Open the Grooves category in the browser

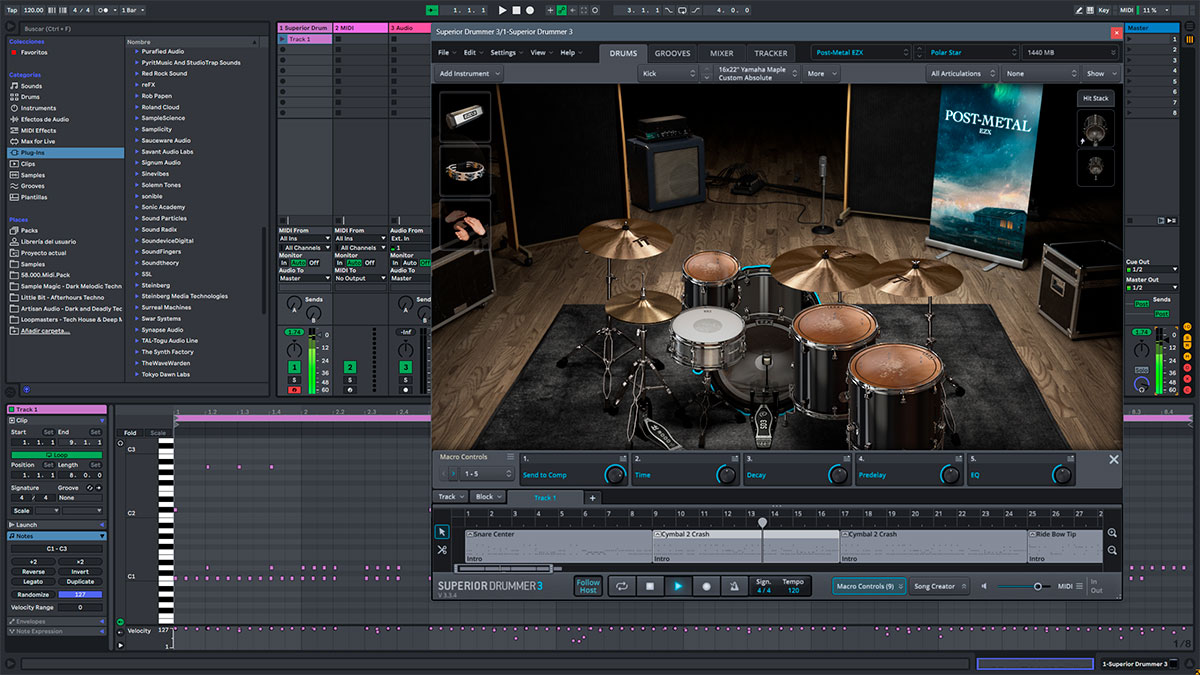[x=33, y=186]
